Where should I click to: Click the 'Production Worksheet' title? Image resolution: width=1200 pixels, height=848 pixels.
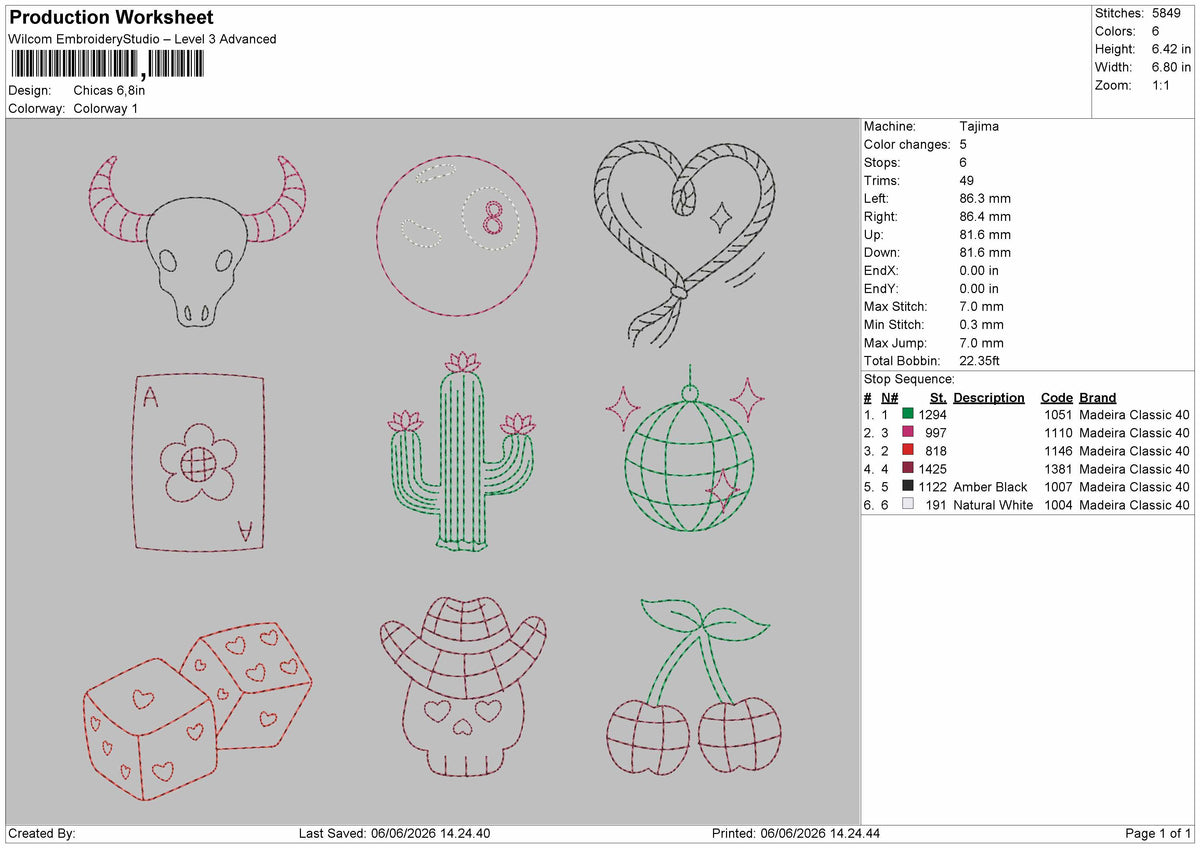click(111, 18)
